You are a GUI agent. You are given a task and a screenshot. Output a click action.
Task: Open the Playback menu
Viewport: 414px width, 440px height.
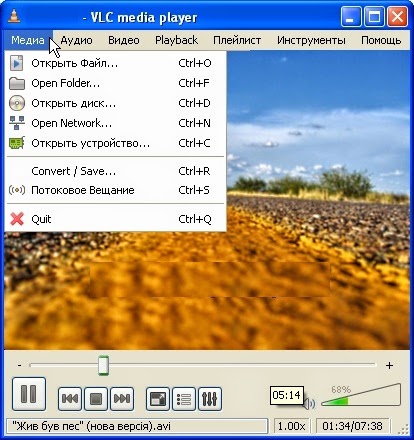tap(176, 40)
